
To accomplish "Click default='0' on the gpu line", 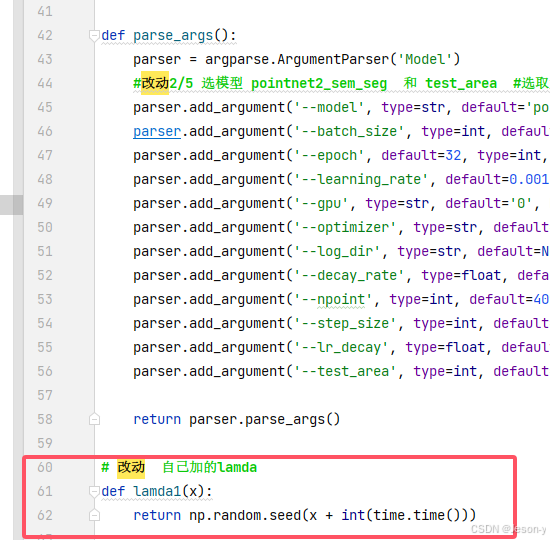I will [489, 204].
